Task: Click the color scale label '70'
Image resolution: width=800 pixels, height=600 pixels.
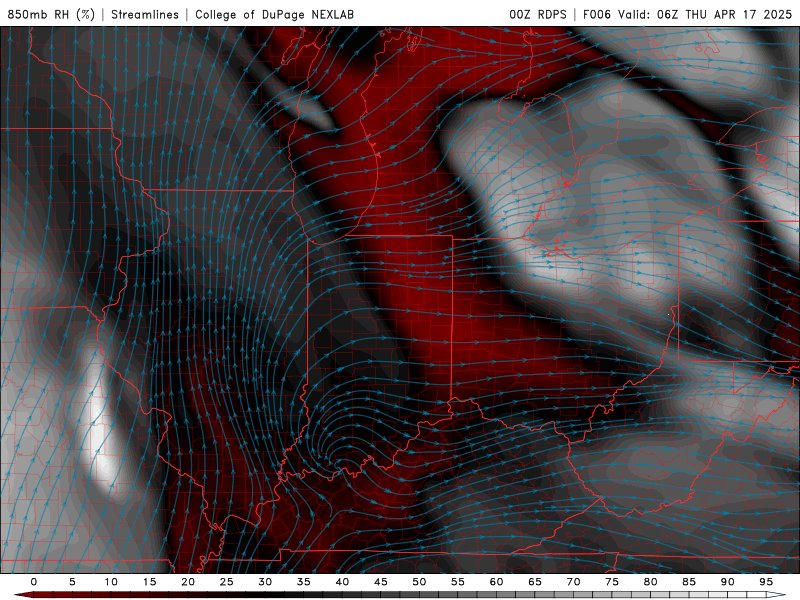Action: point(573,582)
